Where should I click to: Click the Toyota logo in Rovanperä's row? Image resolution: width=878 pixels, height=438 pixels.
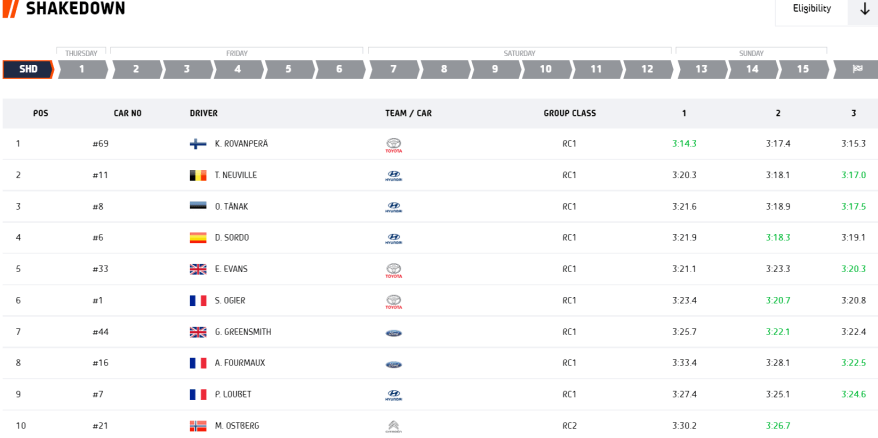(393, 144)
